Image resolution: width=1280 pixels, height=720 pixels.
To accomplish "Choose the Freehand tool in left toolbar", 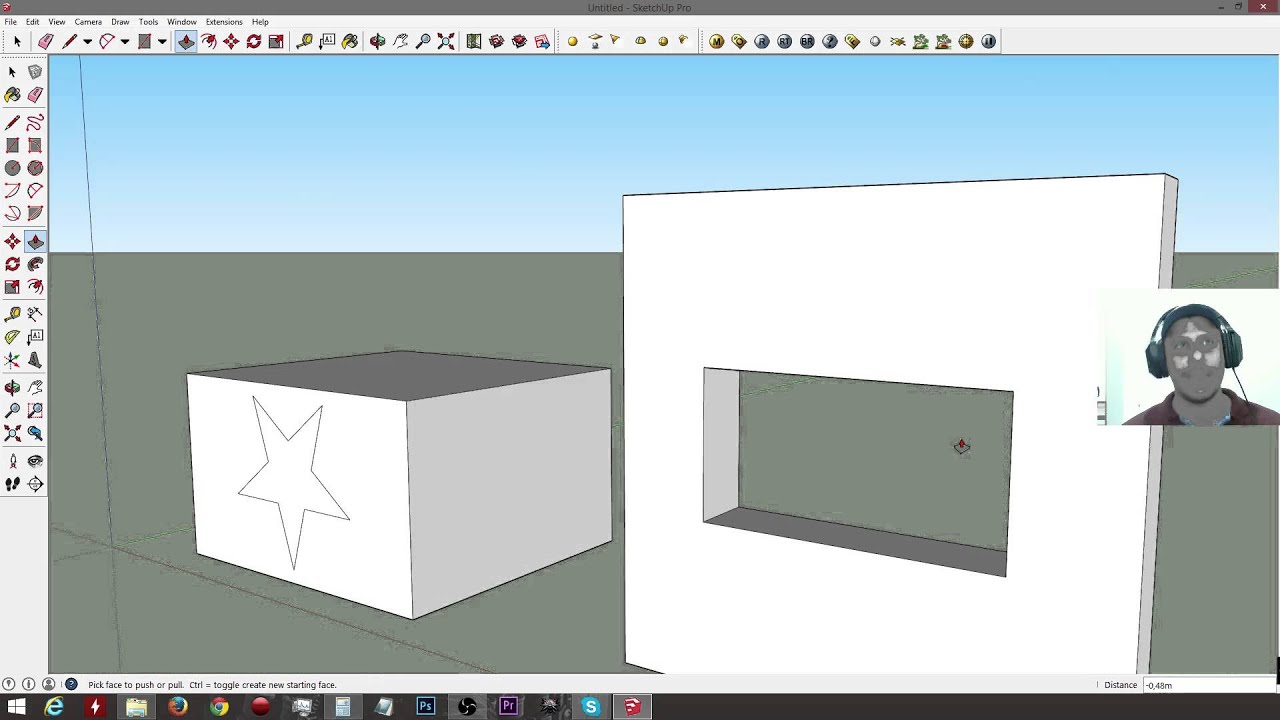I will point(35,123).
